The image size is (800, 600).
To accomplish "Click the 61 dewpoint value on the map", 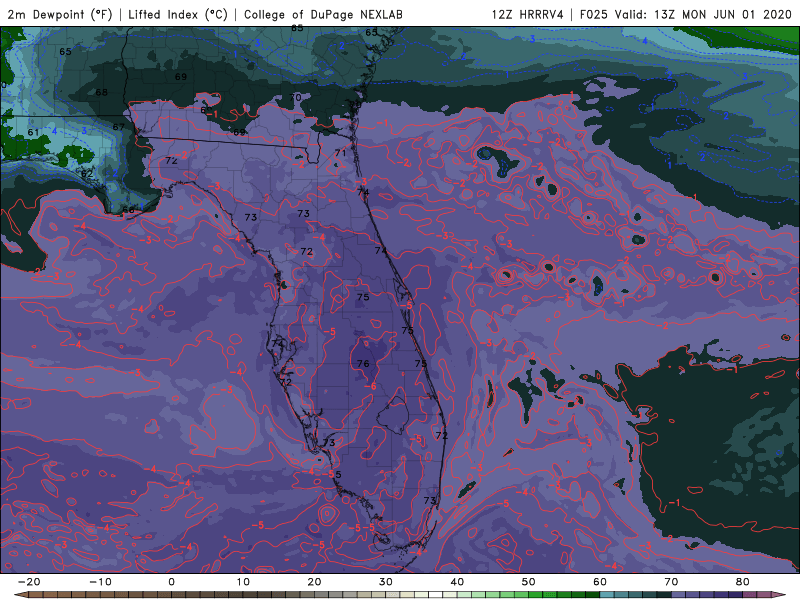I will coord(33,133).
